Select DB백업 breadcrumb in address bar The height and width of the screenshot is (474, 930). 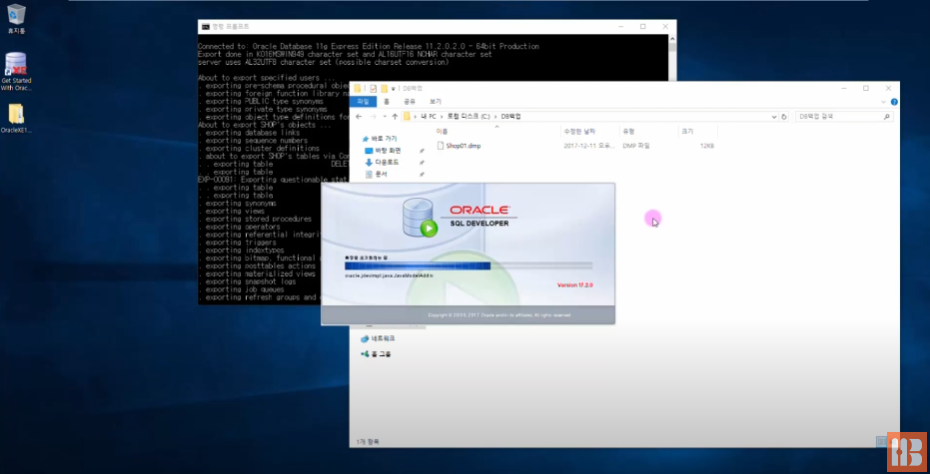511,117
